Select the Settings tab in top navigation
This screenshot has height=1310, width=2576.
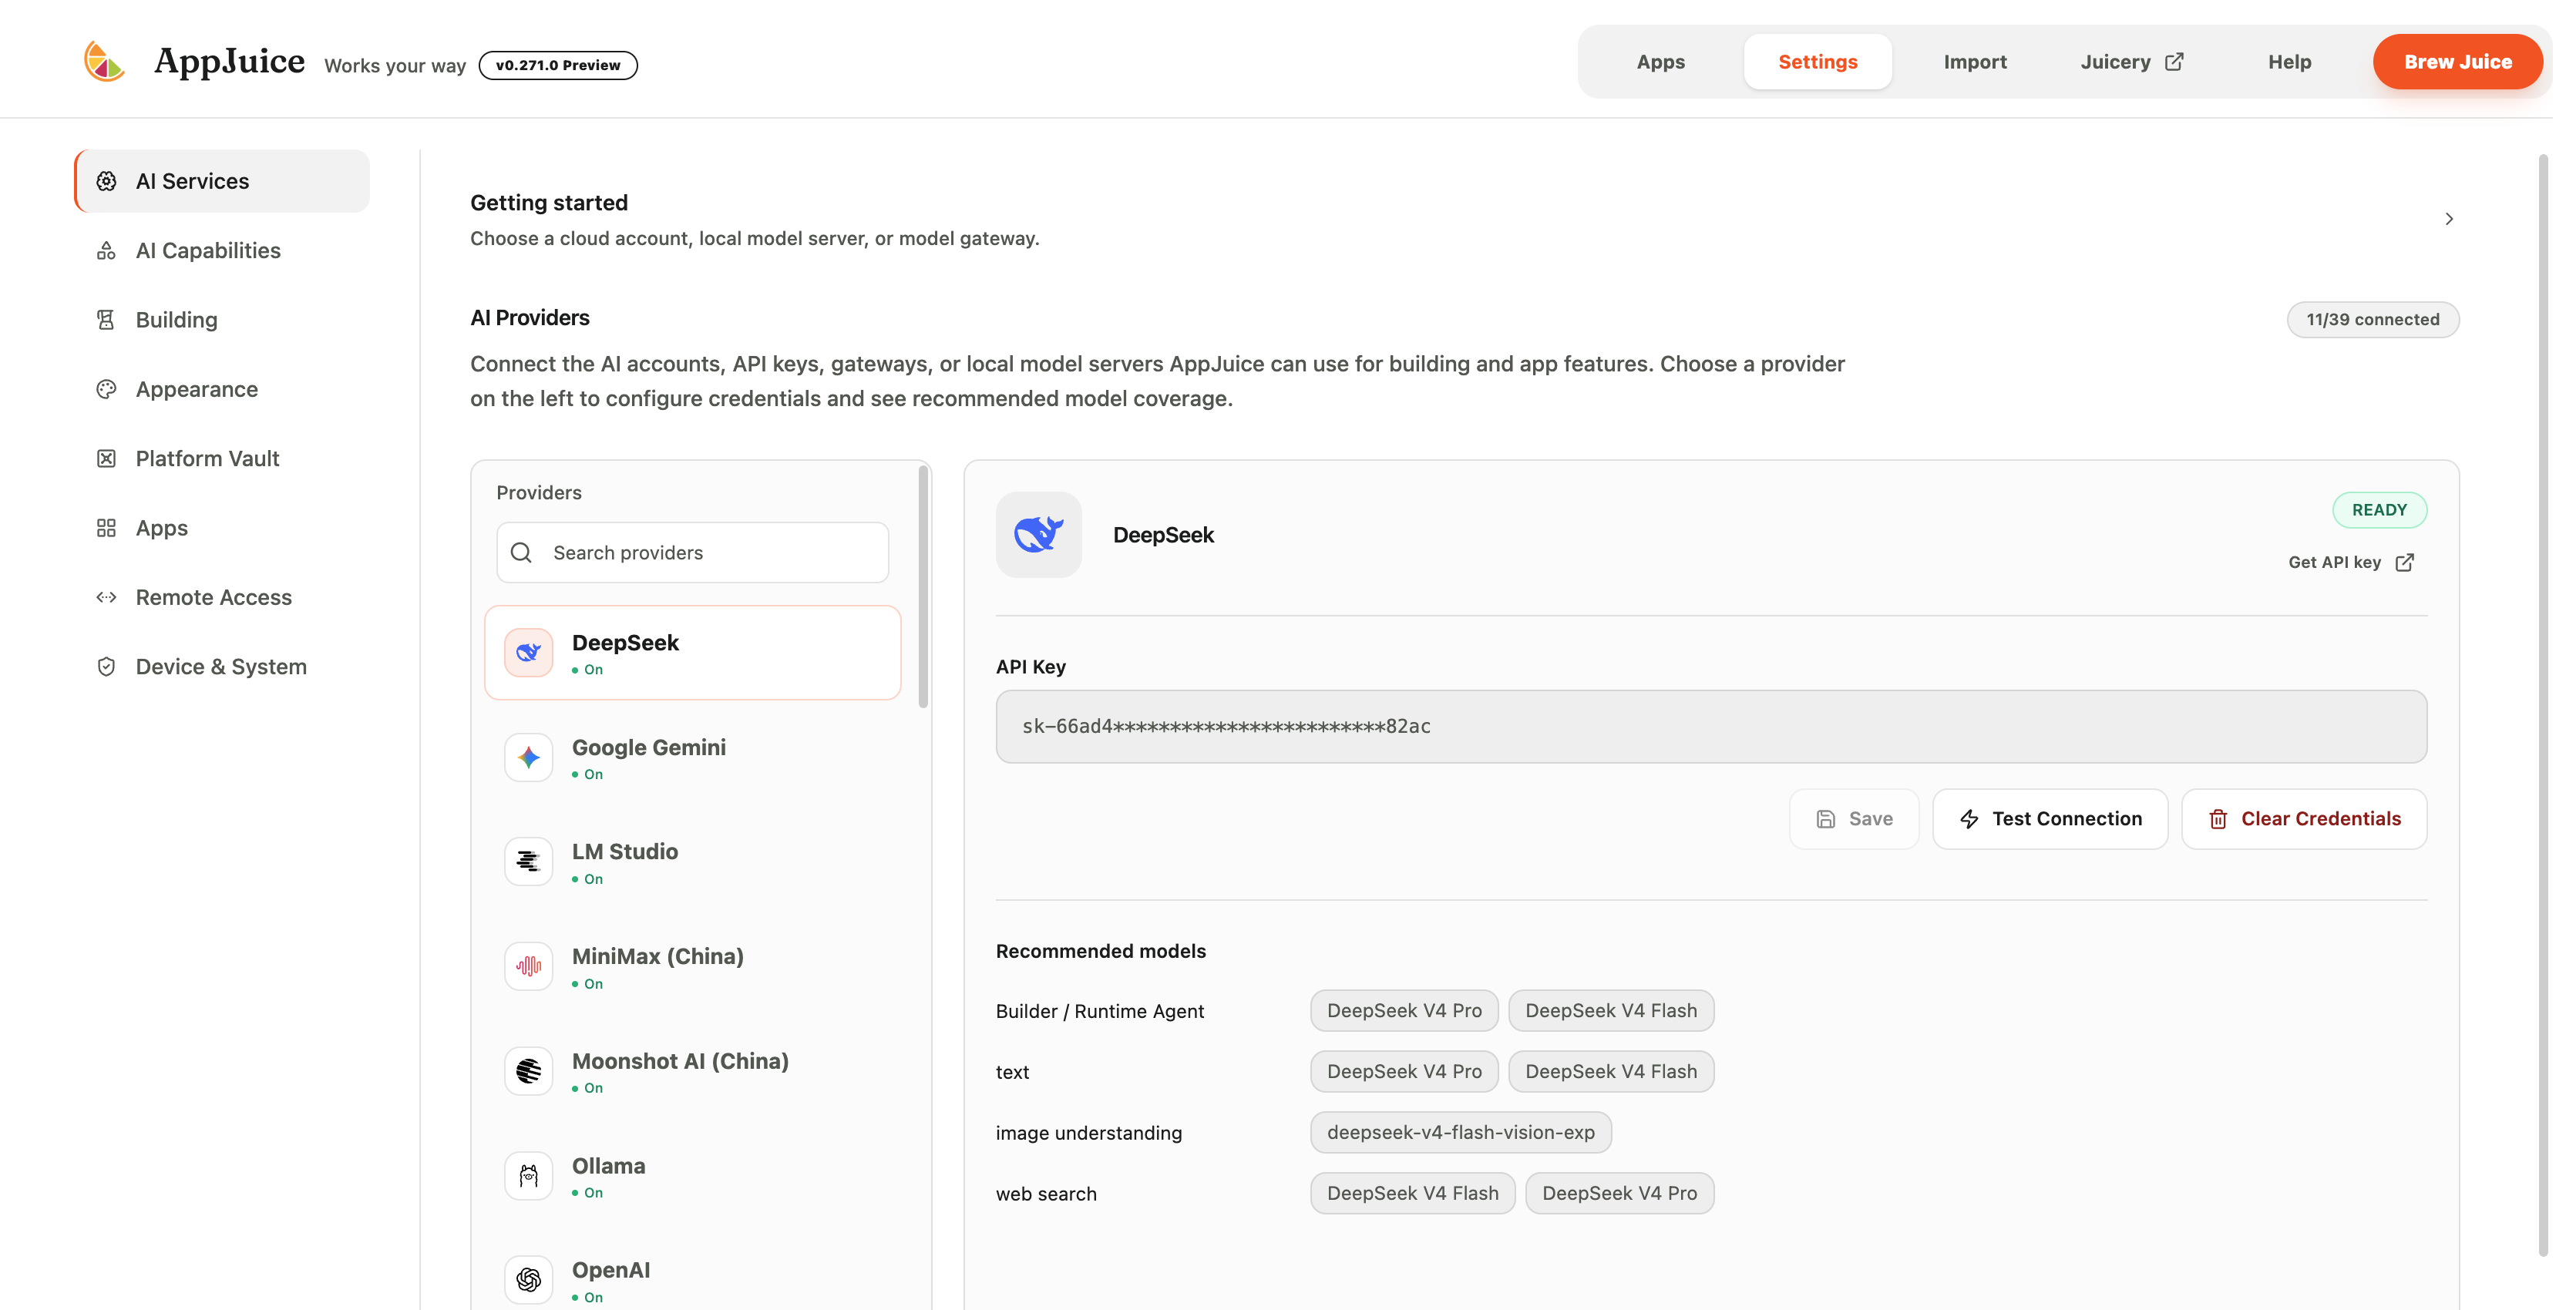[x=1817, y=62]
